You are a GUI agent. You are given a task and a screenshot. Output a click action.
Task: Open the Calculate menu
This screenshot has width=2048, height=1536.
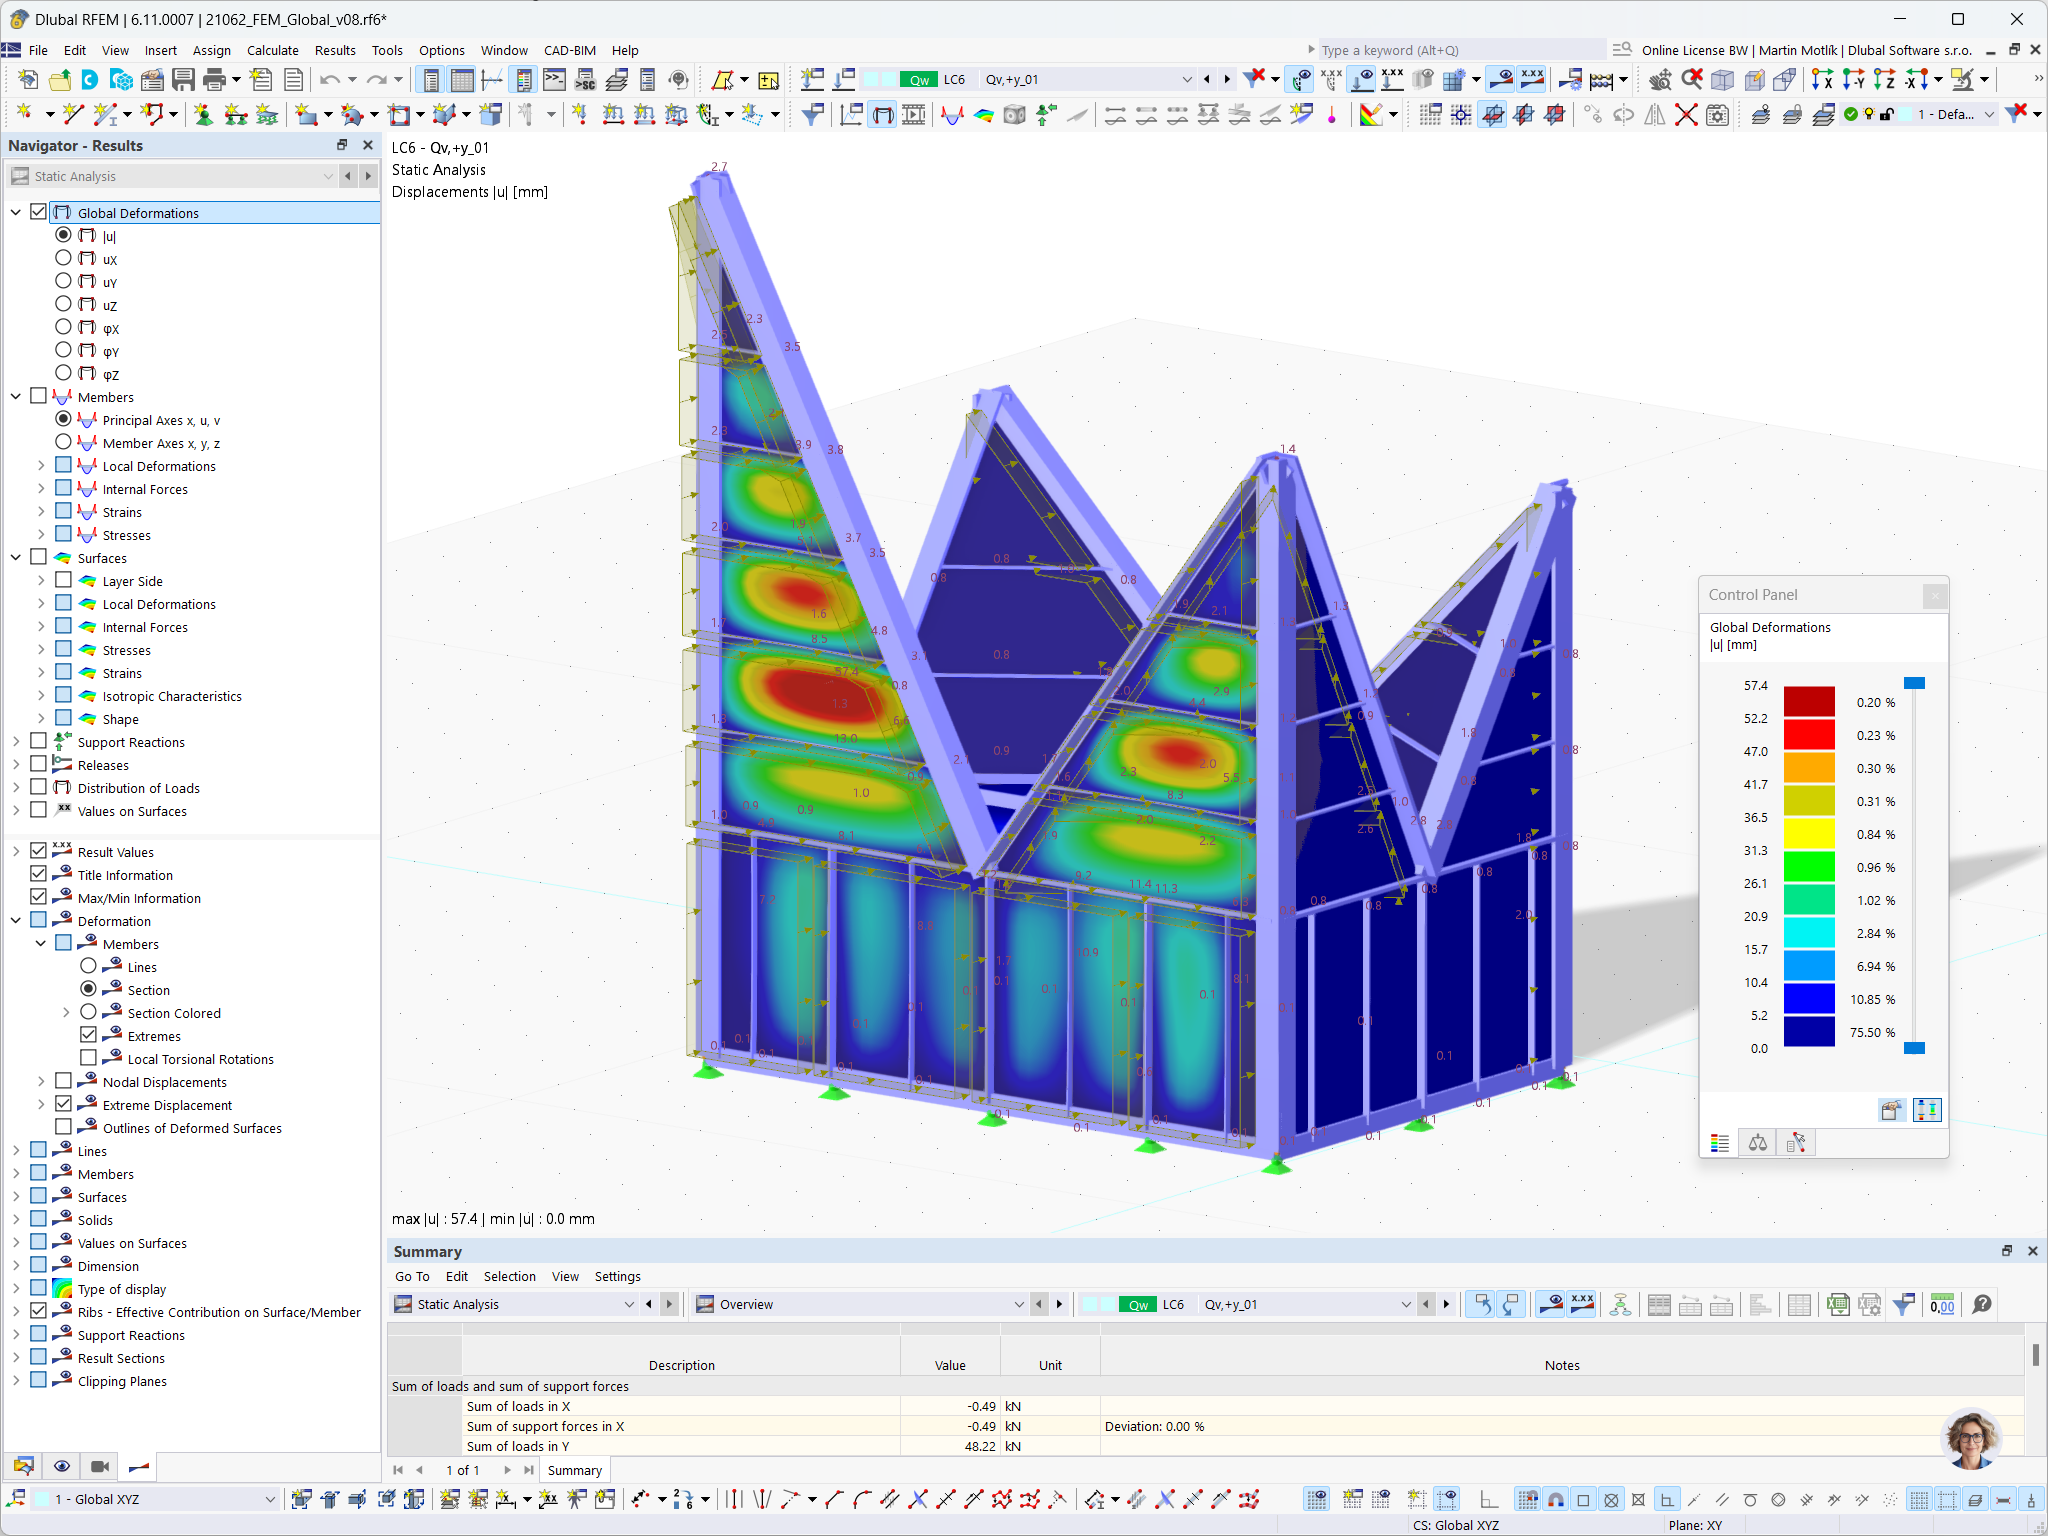pos(272,50)
